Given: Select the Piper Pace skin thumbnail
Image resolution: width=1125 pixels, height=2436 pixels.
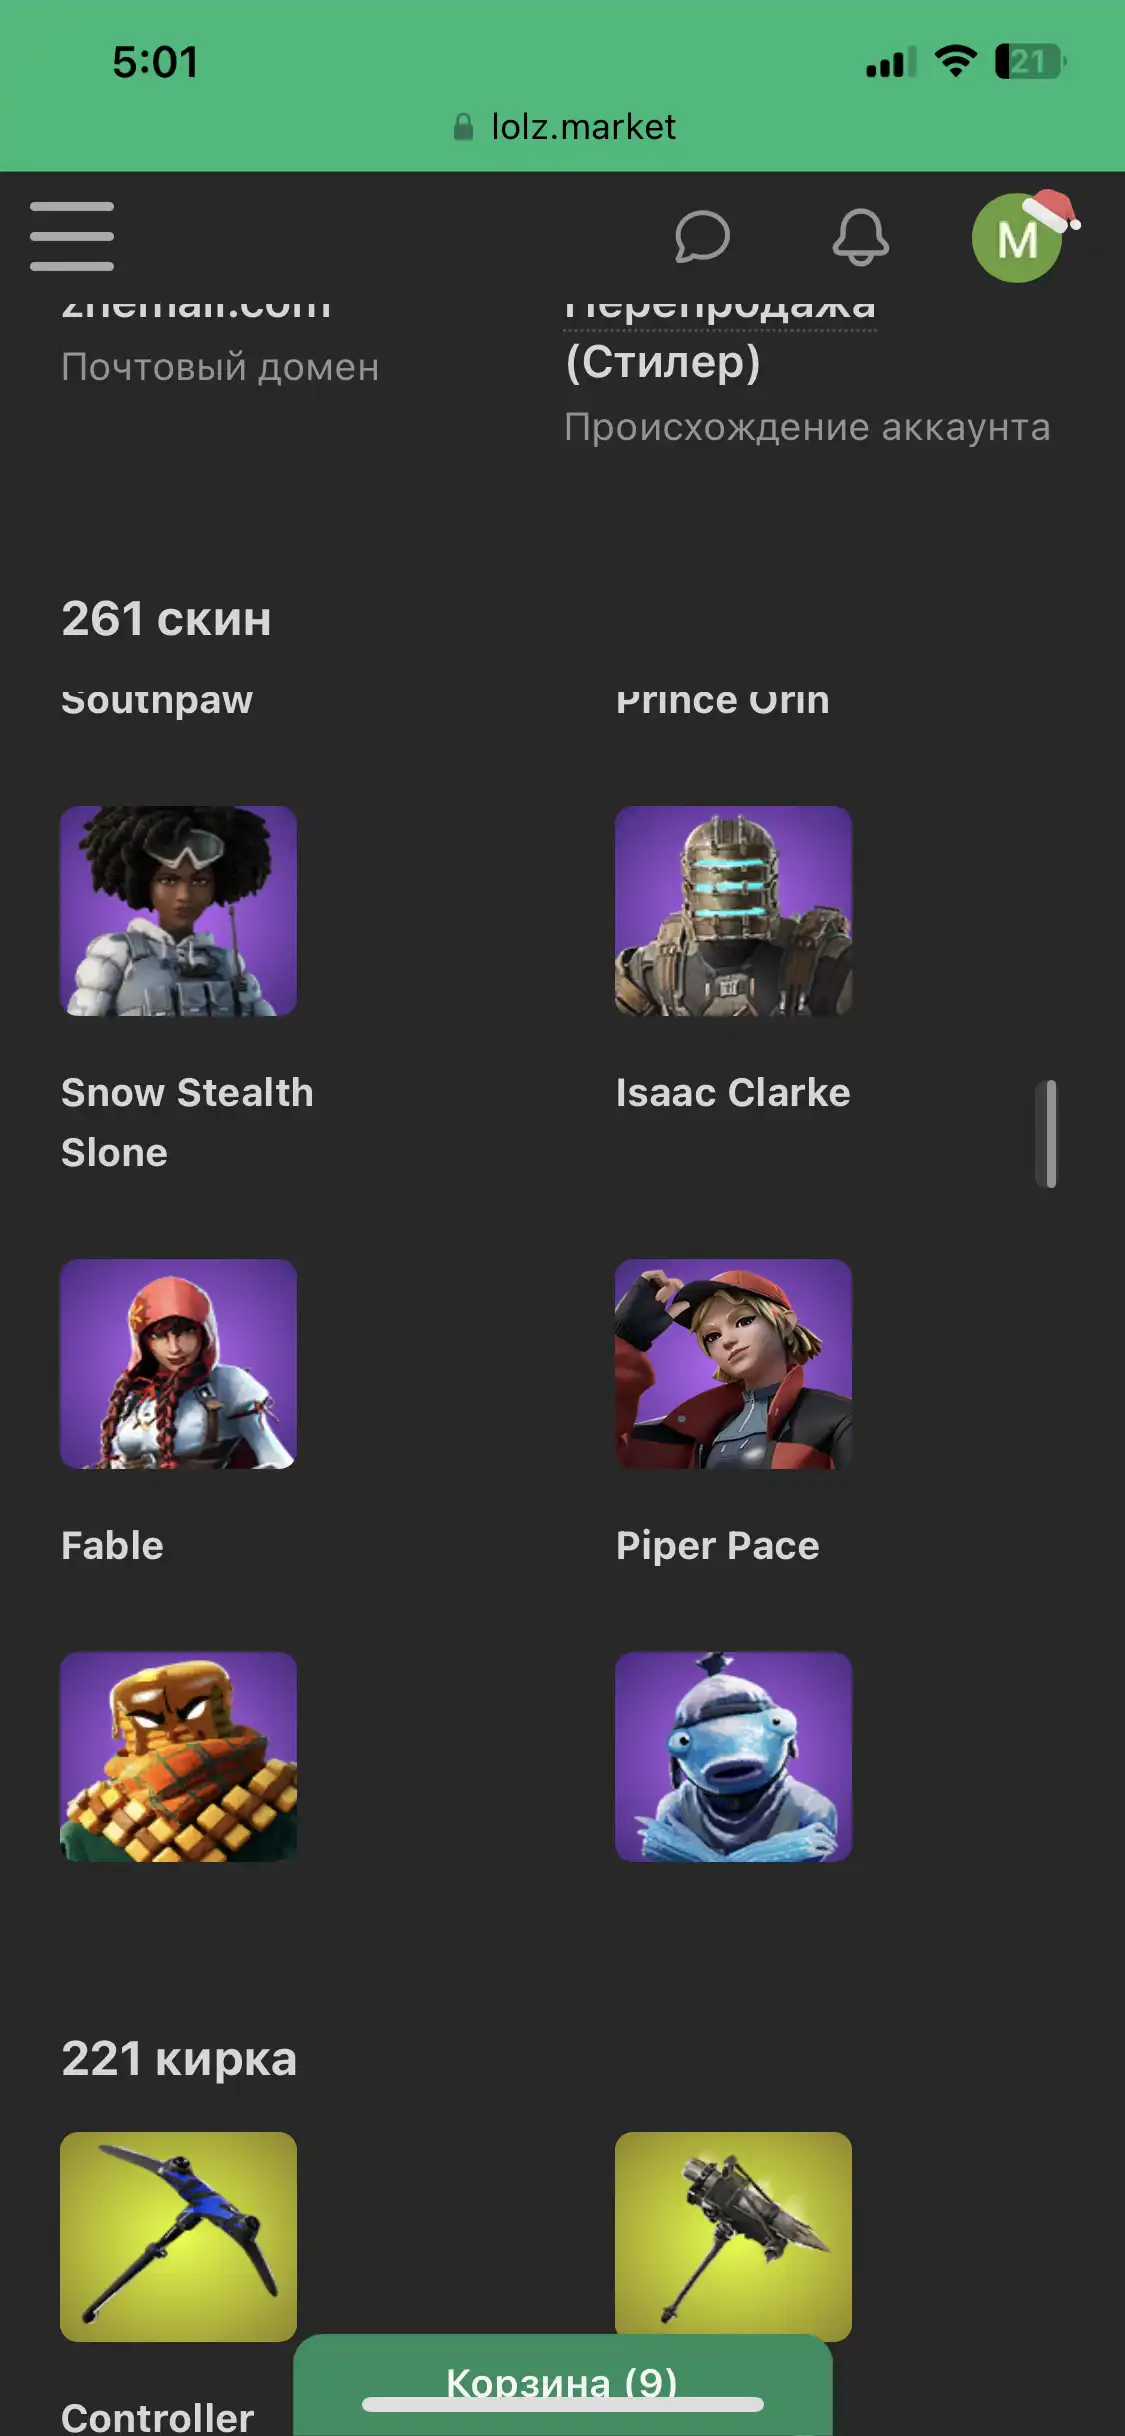Looking at the screenshot, I should click(x=733, y=1364).
